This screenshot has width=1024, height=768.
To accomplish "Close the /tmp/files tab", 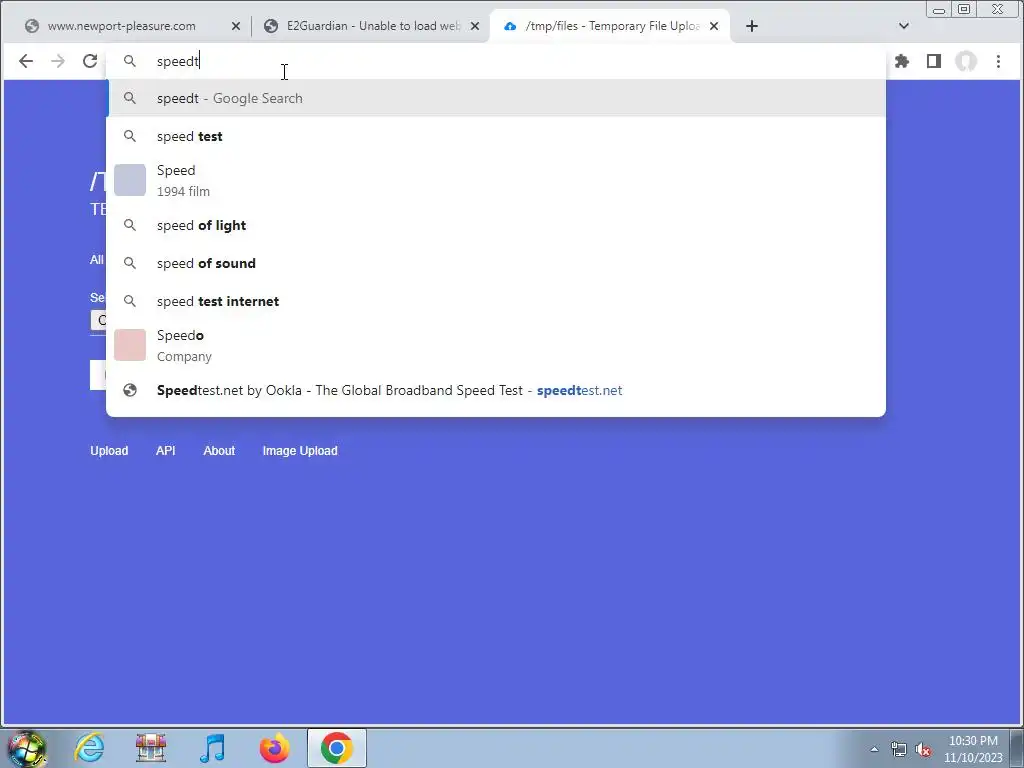I will tap(714, 26).
